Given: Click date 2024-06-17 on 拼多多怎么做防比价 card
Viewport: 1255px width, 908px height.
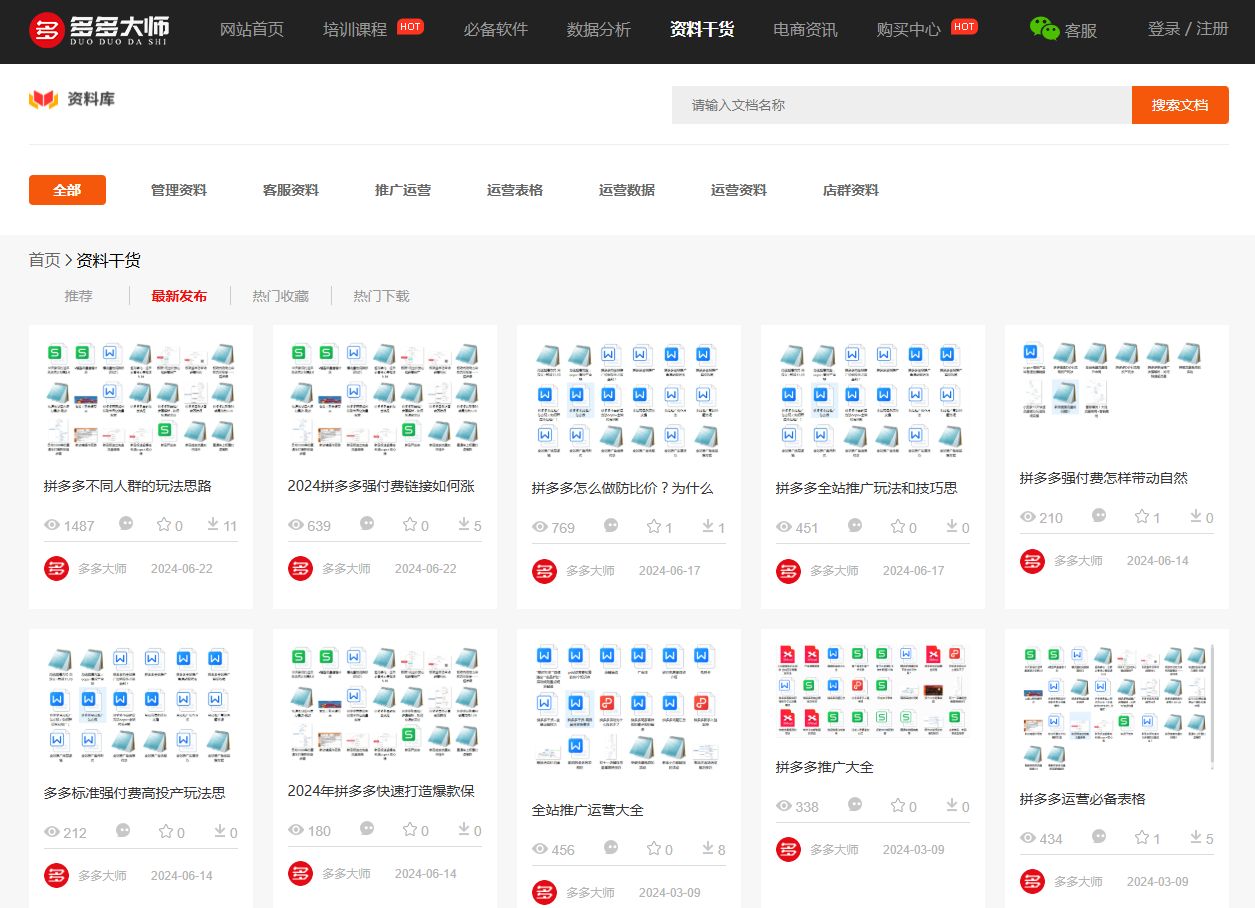Looking at the screenshot, I should tap(670, 571).
